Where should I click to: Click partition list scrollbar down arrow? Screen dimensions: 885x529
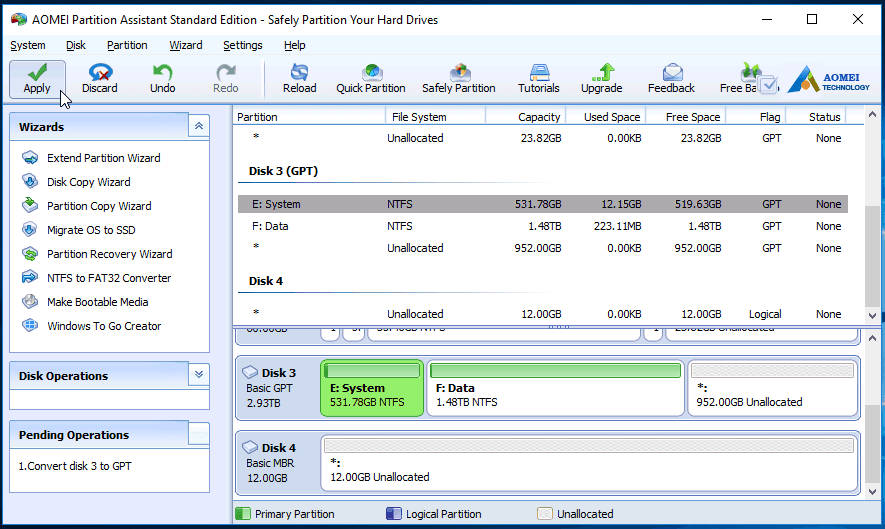pos(872,316)
